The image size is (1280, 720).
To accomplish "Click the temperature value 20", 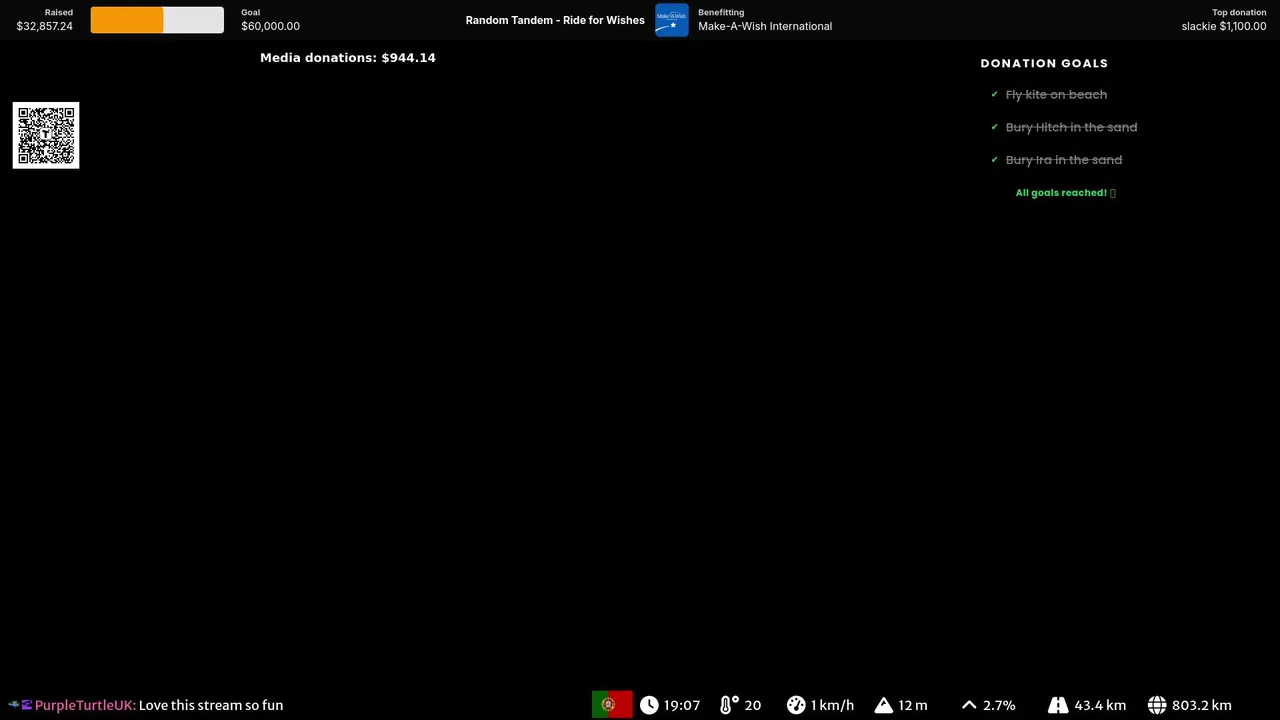I will click(753, 705).
